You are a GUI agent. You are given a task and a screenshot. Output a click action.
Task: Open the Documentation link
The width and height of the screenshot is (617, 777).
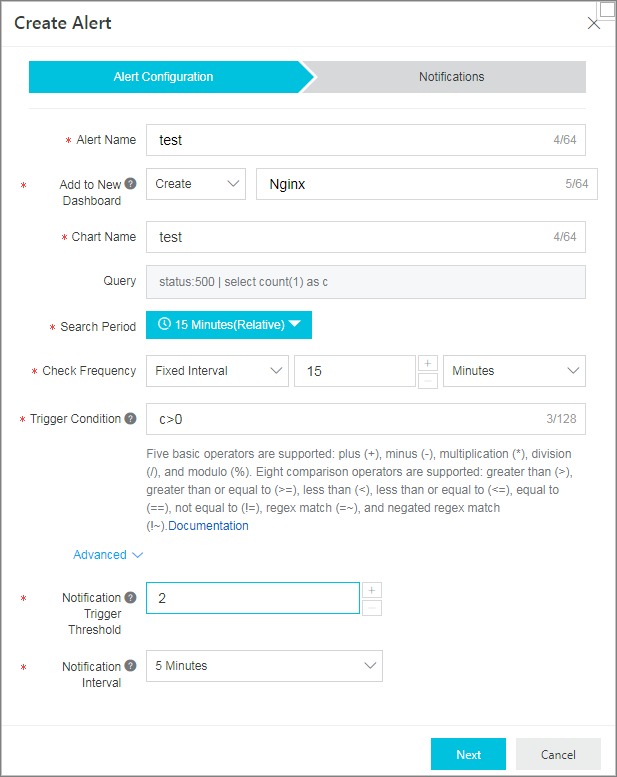[x=208, y=526]
